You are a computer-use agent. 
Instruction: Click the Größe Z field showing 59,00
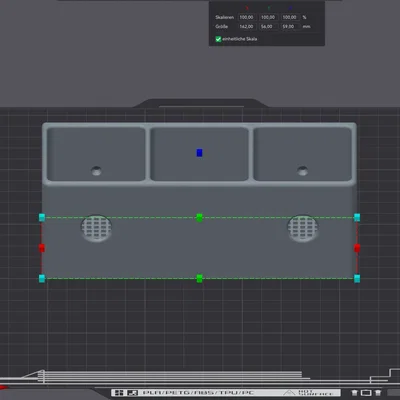(289, 26)
